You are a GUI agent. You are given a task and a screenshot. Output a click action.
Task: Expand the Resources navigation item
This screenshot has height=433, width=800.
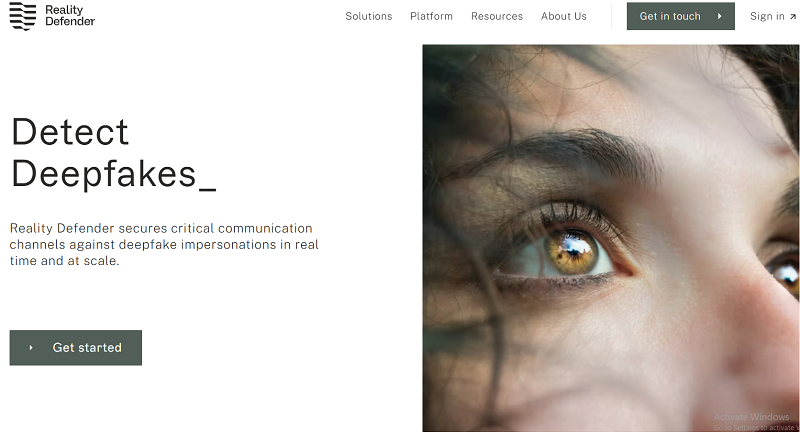point(496,16)
